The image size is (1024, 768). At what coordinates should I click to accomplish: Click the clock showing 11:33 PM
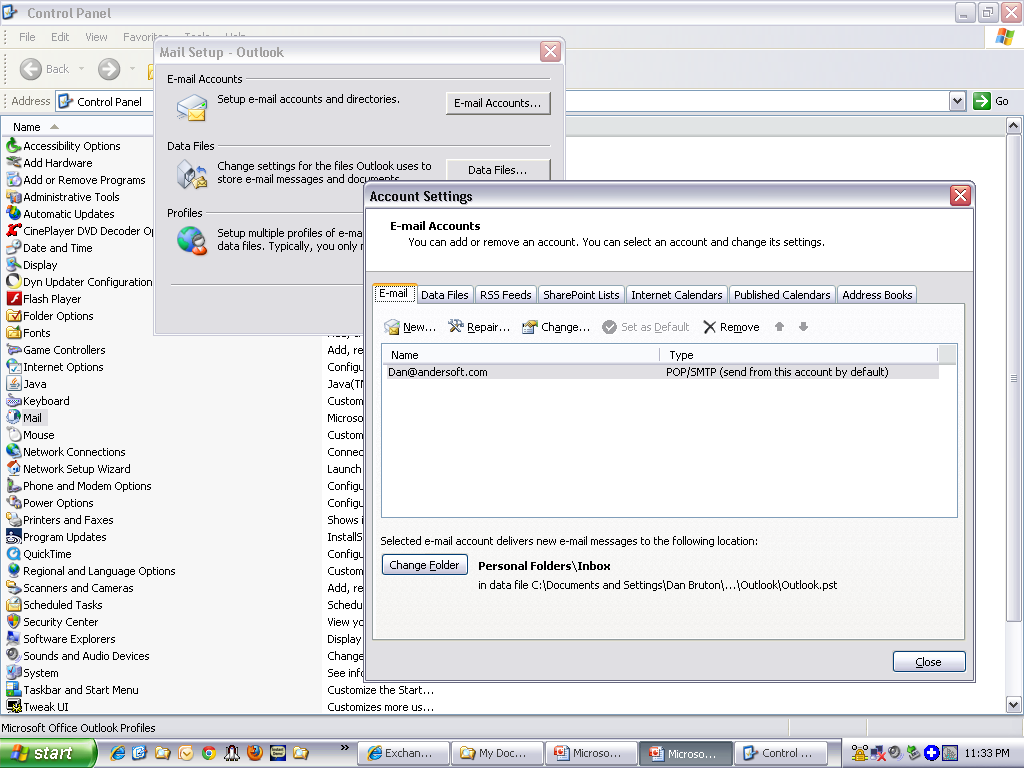click(x=987, y=753)
